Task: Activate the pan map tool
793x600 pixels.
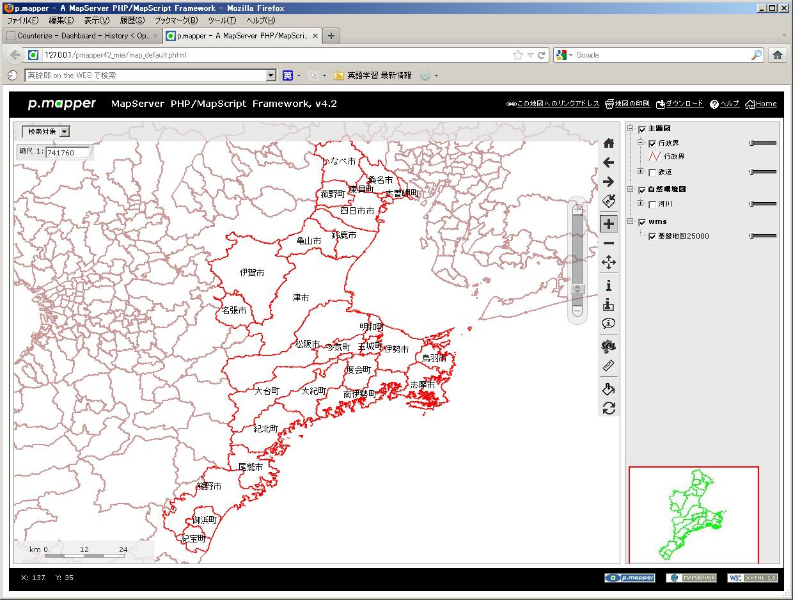Action: [608, 262]
